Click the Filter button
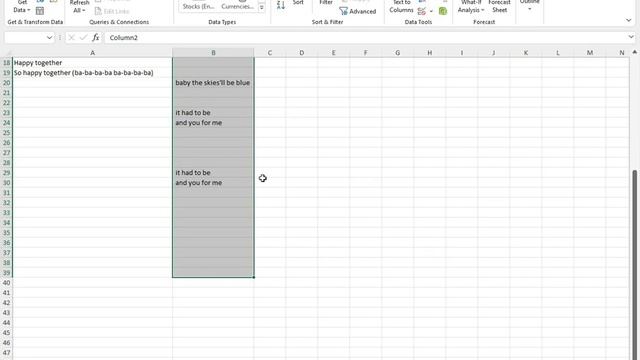 click(x=326, y=3)
